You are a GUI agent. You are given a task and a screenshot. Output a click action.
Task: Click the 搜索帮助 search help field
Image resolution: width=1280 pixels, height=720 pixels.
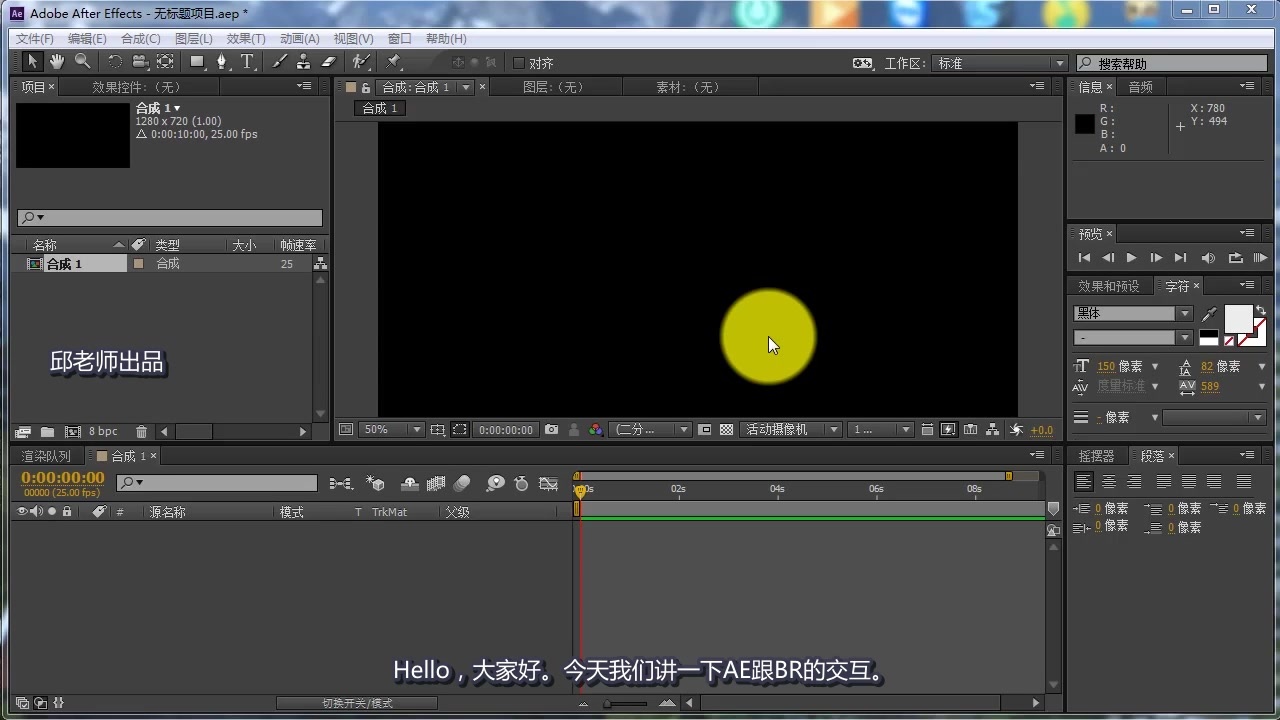[1170, 63]
